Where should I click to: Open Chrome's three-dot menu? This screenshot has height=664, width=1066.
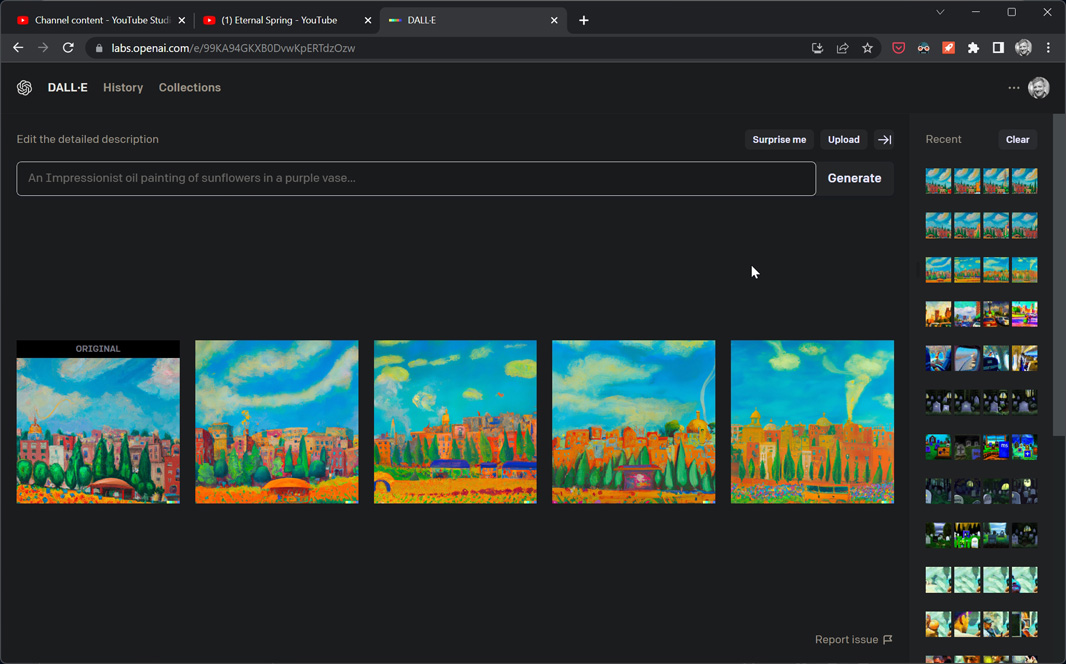(x=1048, y=48)
